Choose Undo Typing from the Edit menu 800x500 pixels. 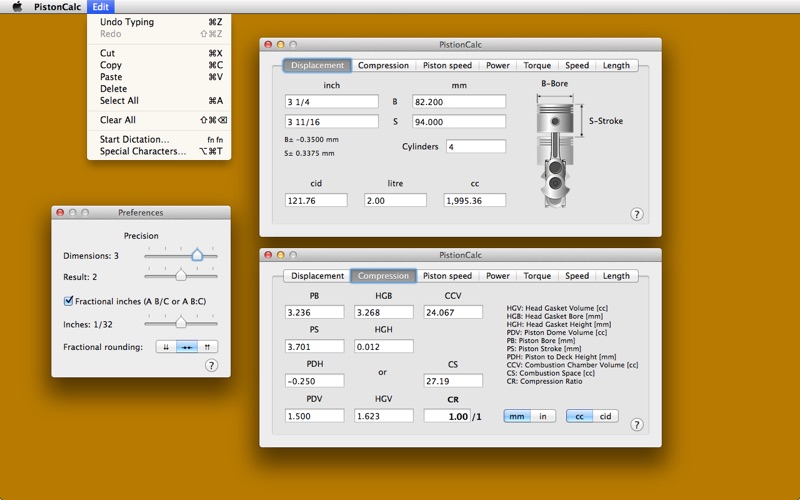(x=159, y=22)
